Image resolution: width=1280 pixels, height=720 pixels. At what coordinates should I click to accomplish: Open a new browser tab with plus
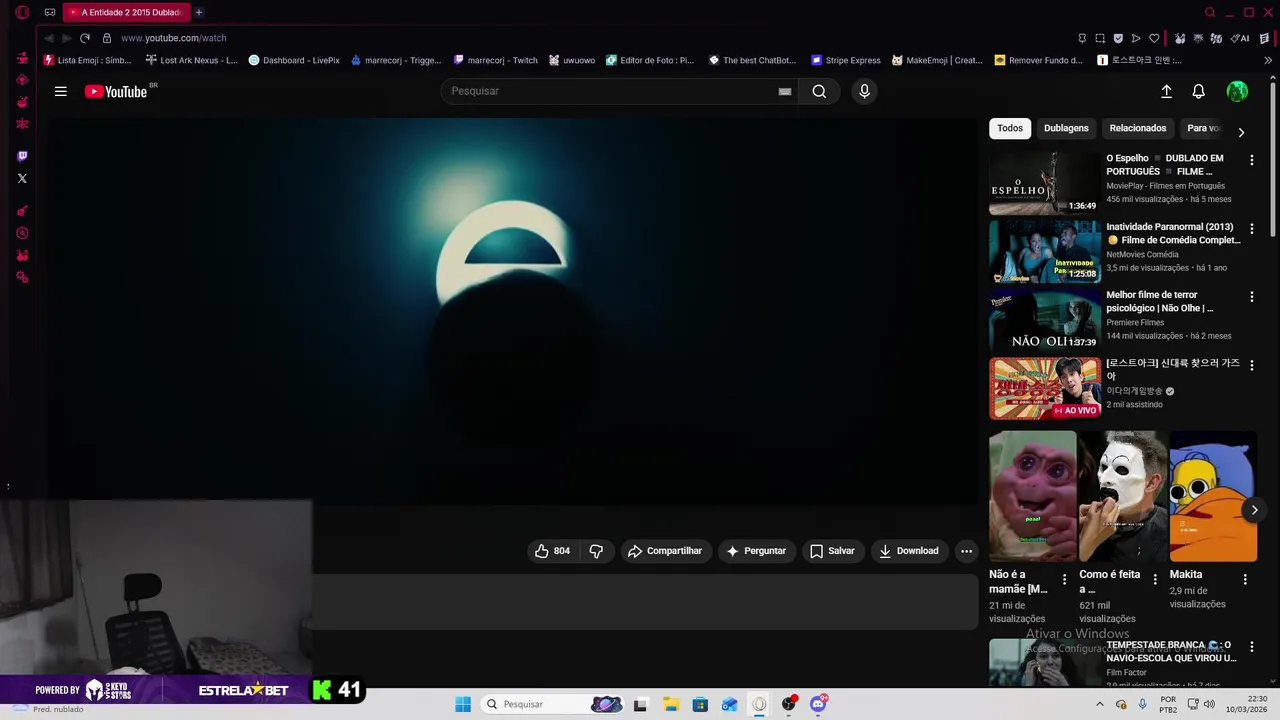click(199, 12)
